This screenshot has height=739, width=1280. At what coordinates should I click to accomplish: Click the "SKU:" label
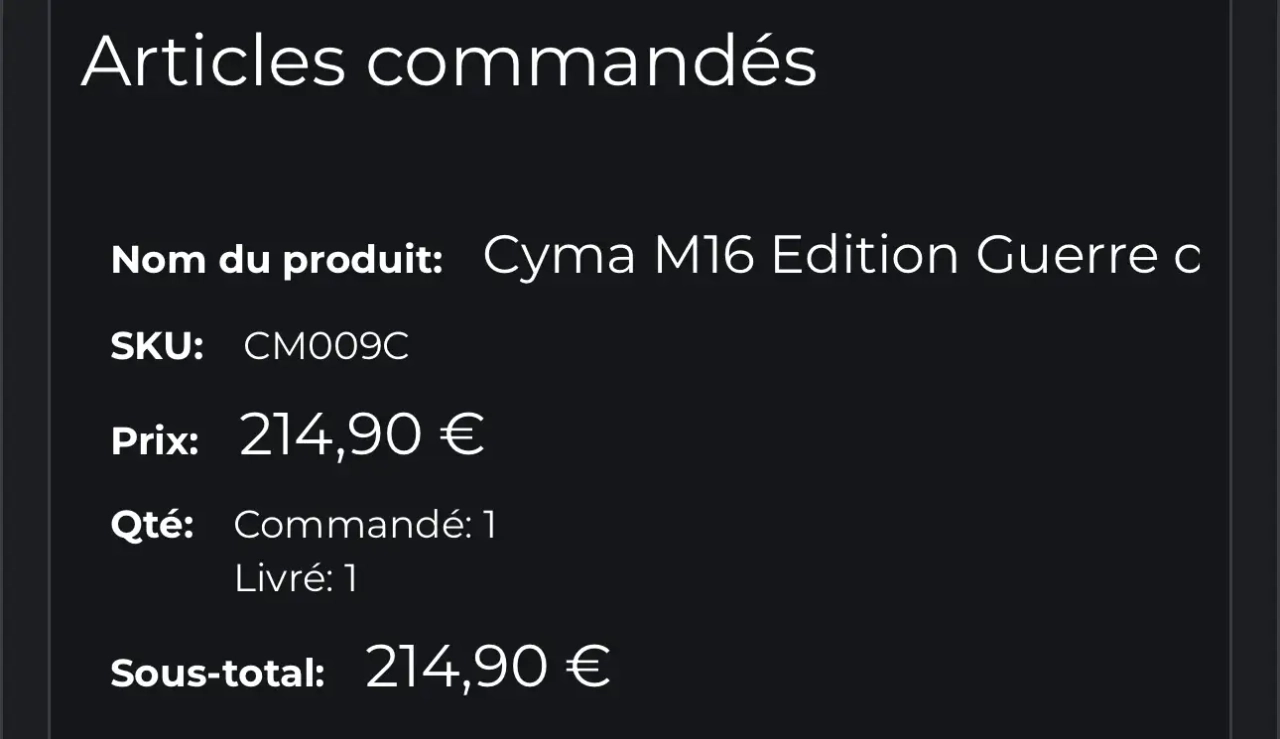coord(157,348)
